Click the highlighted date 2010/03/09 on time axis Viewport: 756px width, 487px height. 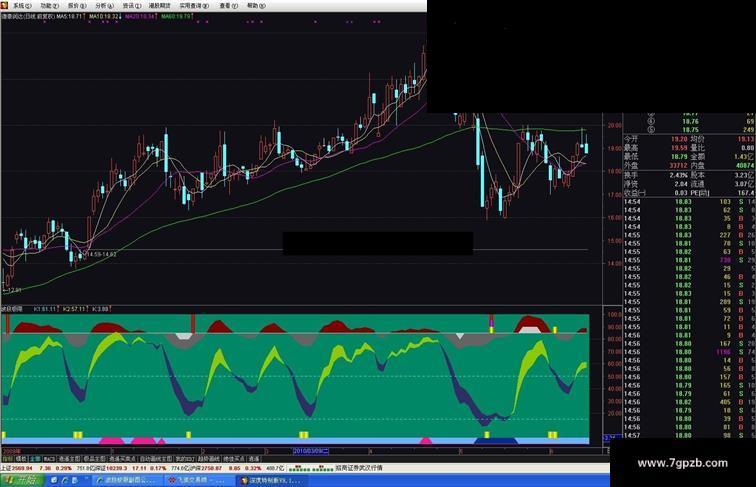pyautogui.click(x=311, y=451)
